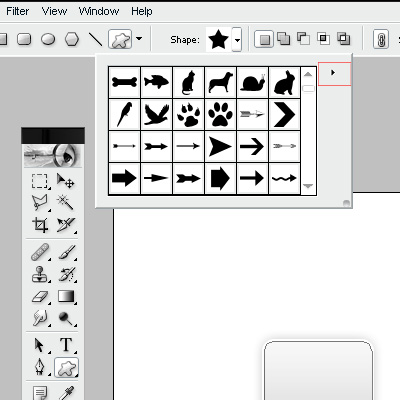Select Custom Shape tool in toolbox
Image resolution: width=400 pixels, height=400 pixels.
click(66, 368)
